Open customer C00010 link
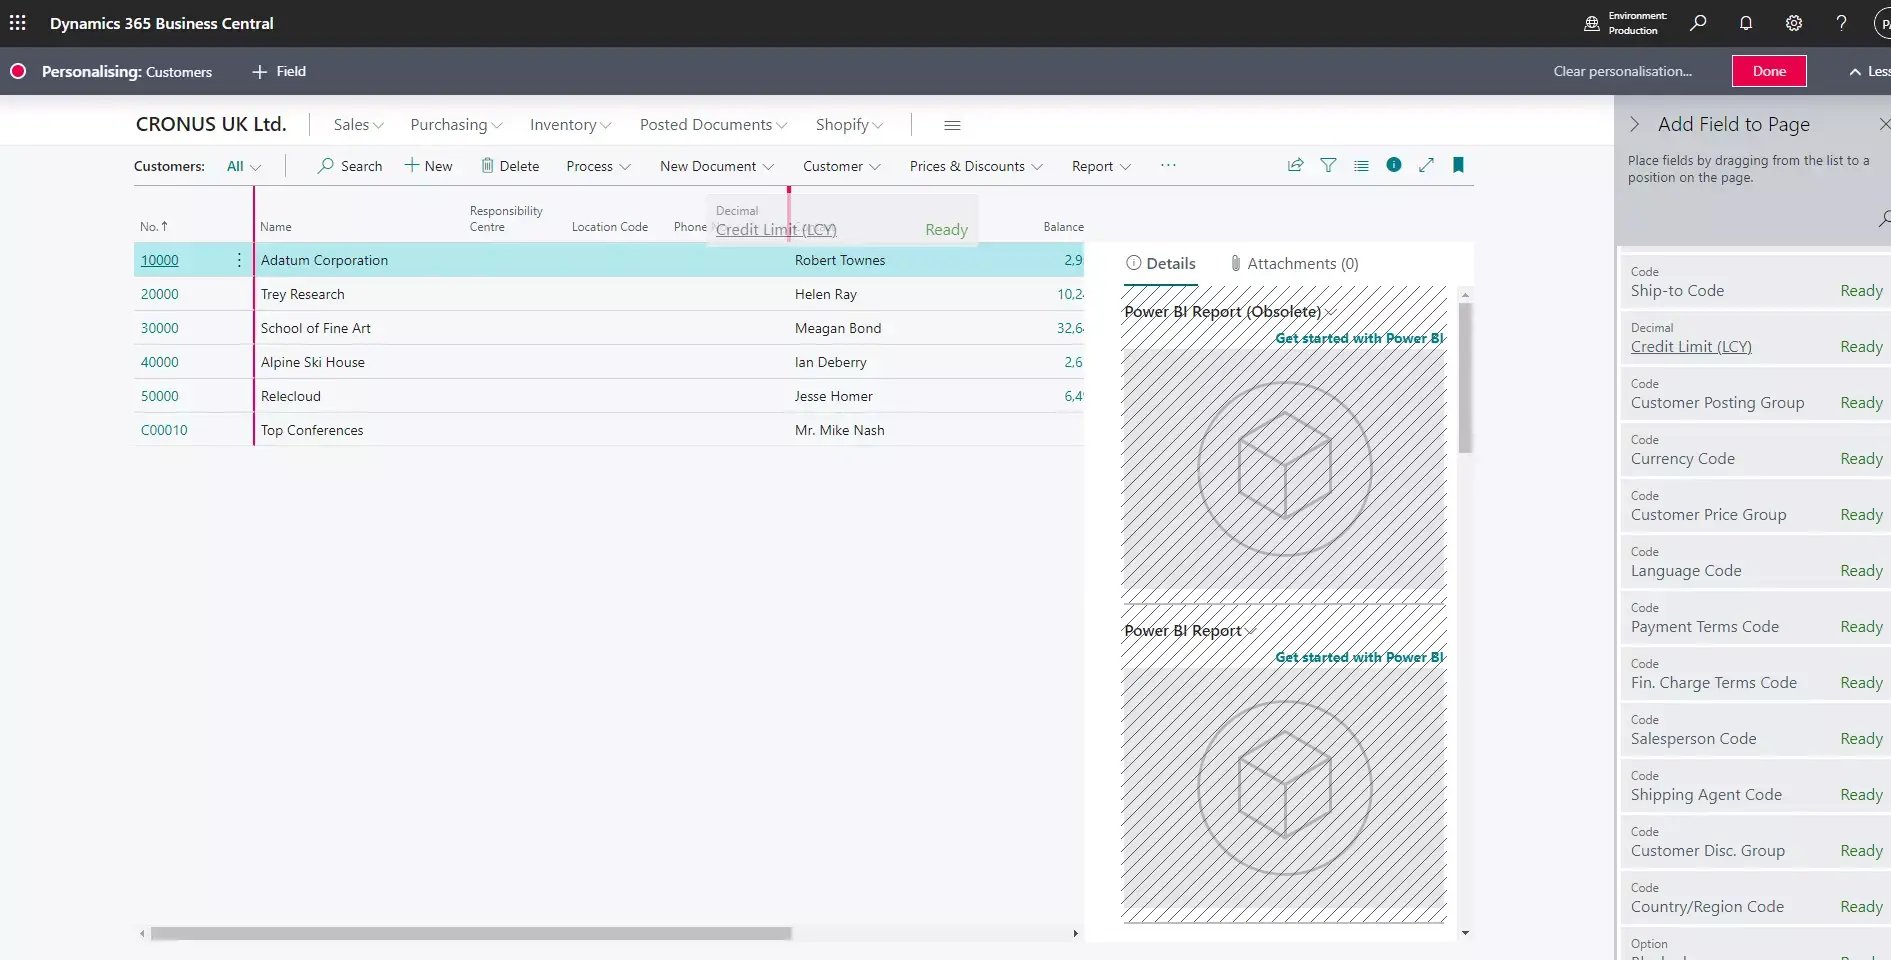 (164, 430)
